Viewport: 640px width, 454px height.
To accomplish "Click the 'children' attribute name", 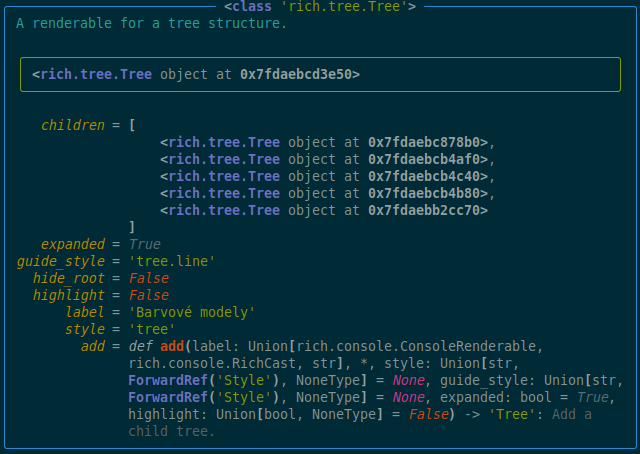I will pos(73,125).
